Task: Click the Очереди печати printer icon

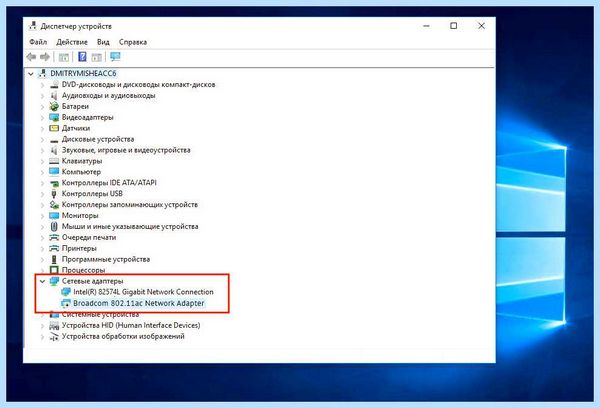Action: coord(54,238)
